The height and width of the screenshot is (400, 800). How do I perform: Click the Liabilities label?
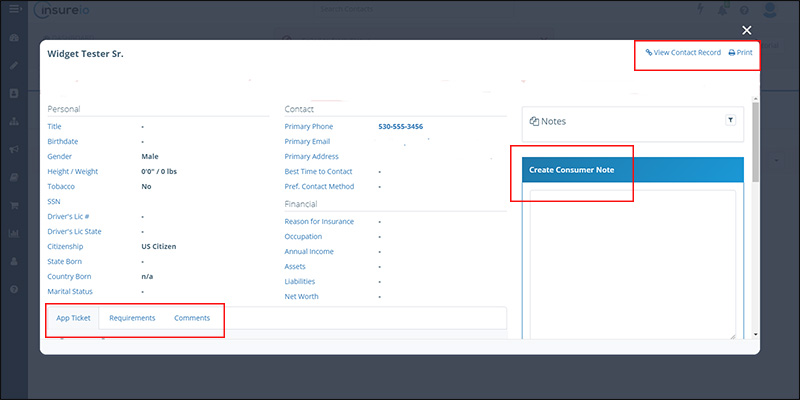point(299,281)
